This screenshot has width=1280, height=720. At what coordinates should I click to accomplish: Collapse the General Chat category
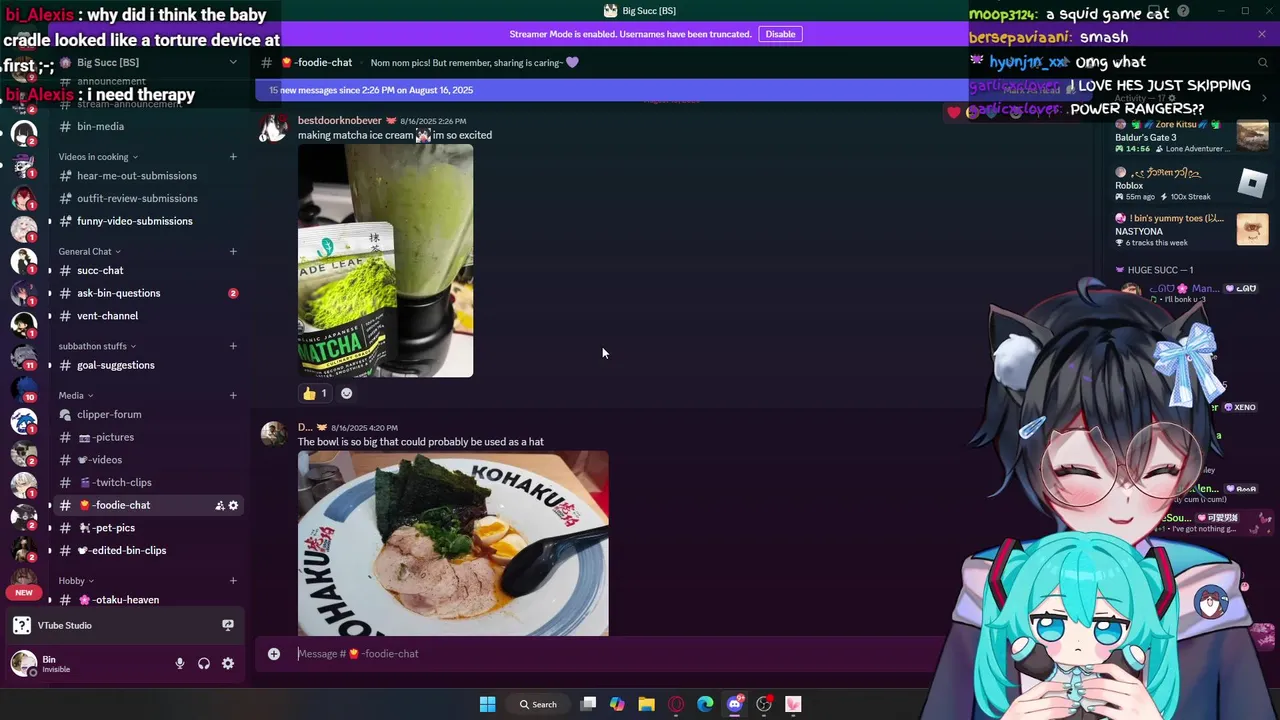(x=89, y=252)
